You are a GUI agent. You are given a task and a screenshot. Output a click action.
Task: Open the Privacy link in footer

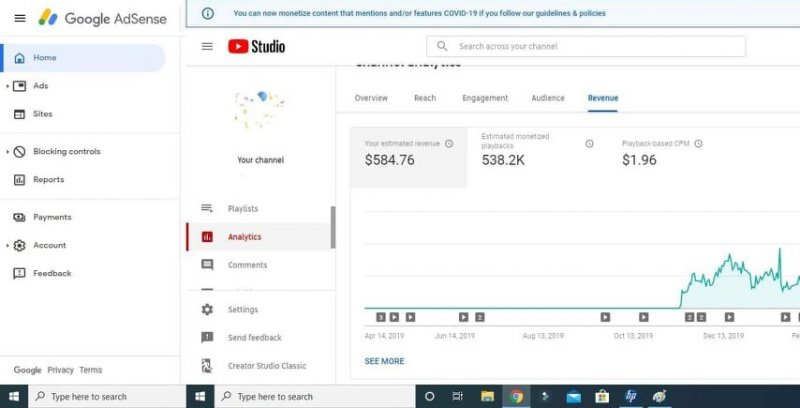(60, 370)
